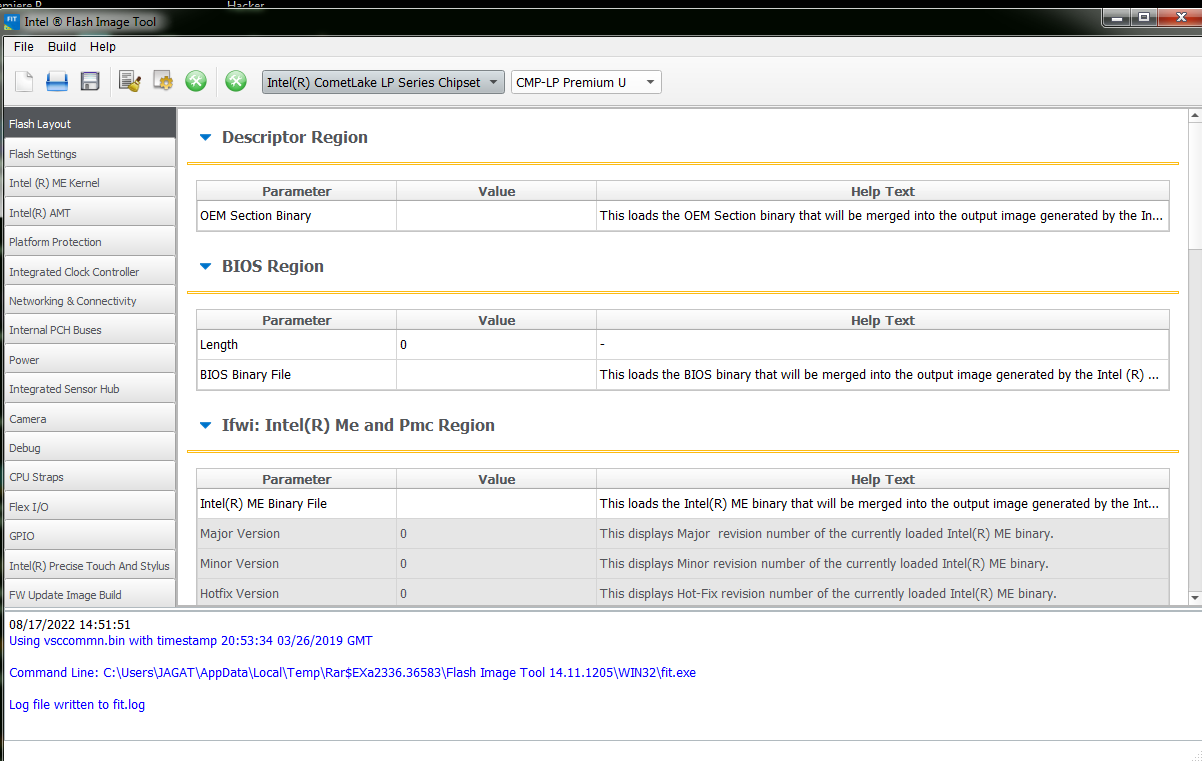Viewport: 1202px width, 761px height.
Task: Switch to Flex I/O tab
Action: pos(89,507)
